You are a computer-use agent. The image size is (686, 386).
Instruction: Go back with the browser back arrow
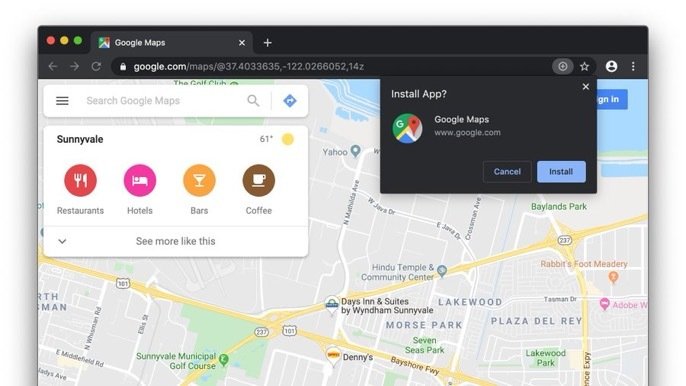coord(53,67)
